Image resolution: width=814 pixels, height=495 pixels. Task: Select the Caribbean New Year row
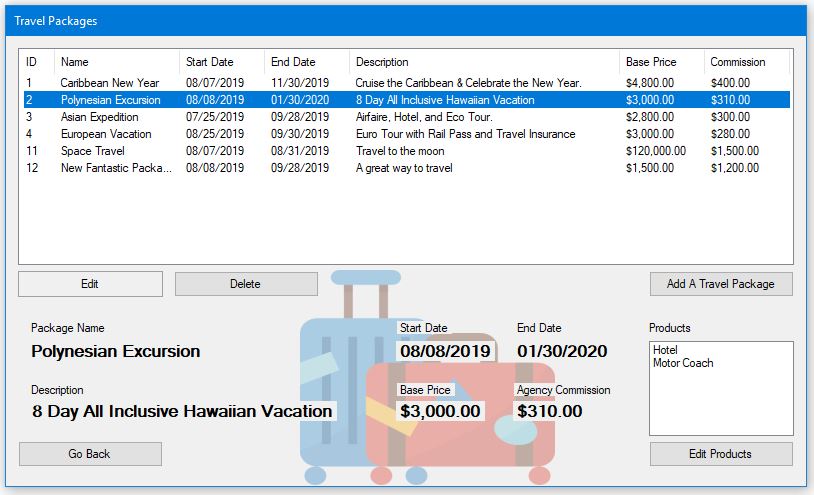click(x=109, y=83)
